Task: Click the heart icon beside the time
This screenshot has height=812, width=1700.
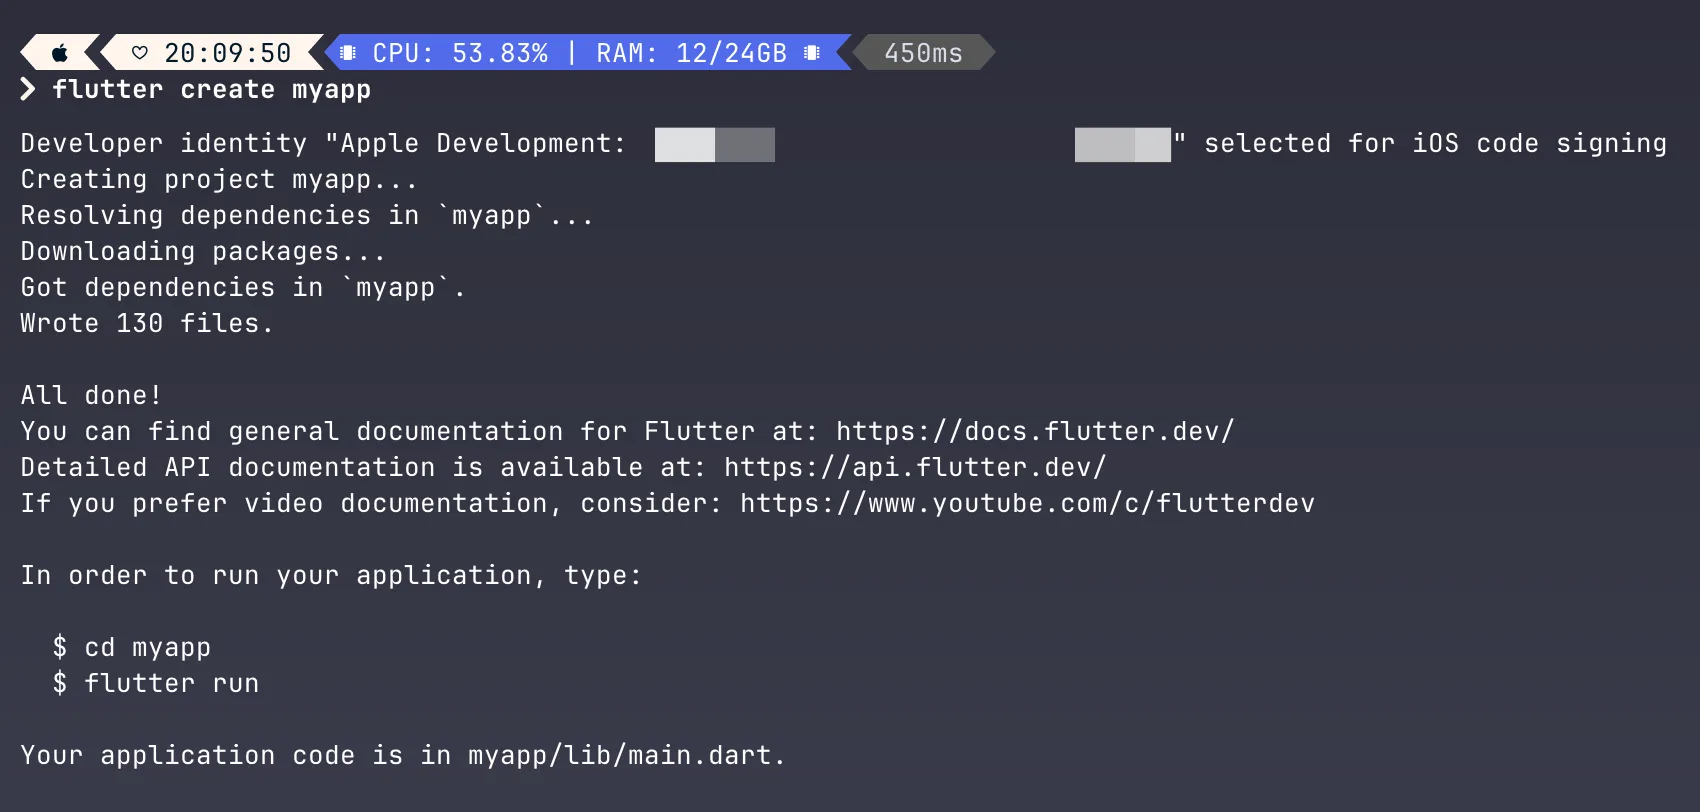Action: point(140,53)
